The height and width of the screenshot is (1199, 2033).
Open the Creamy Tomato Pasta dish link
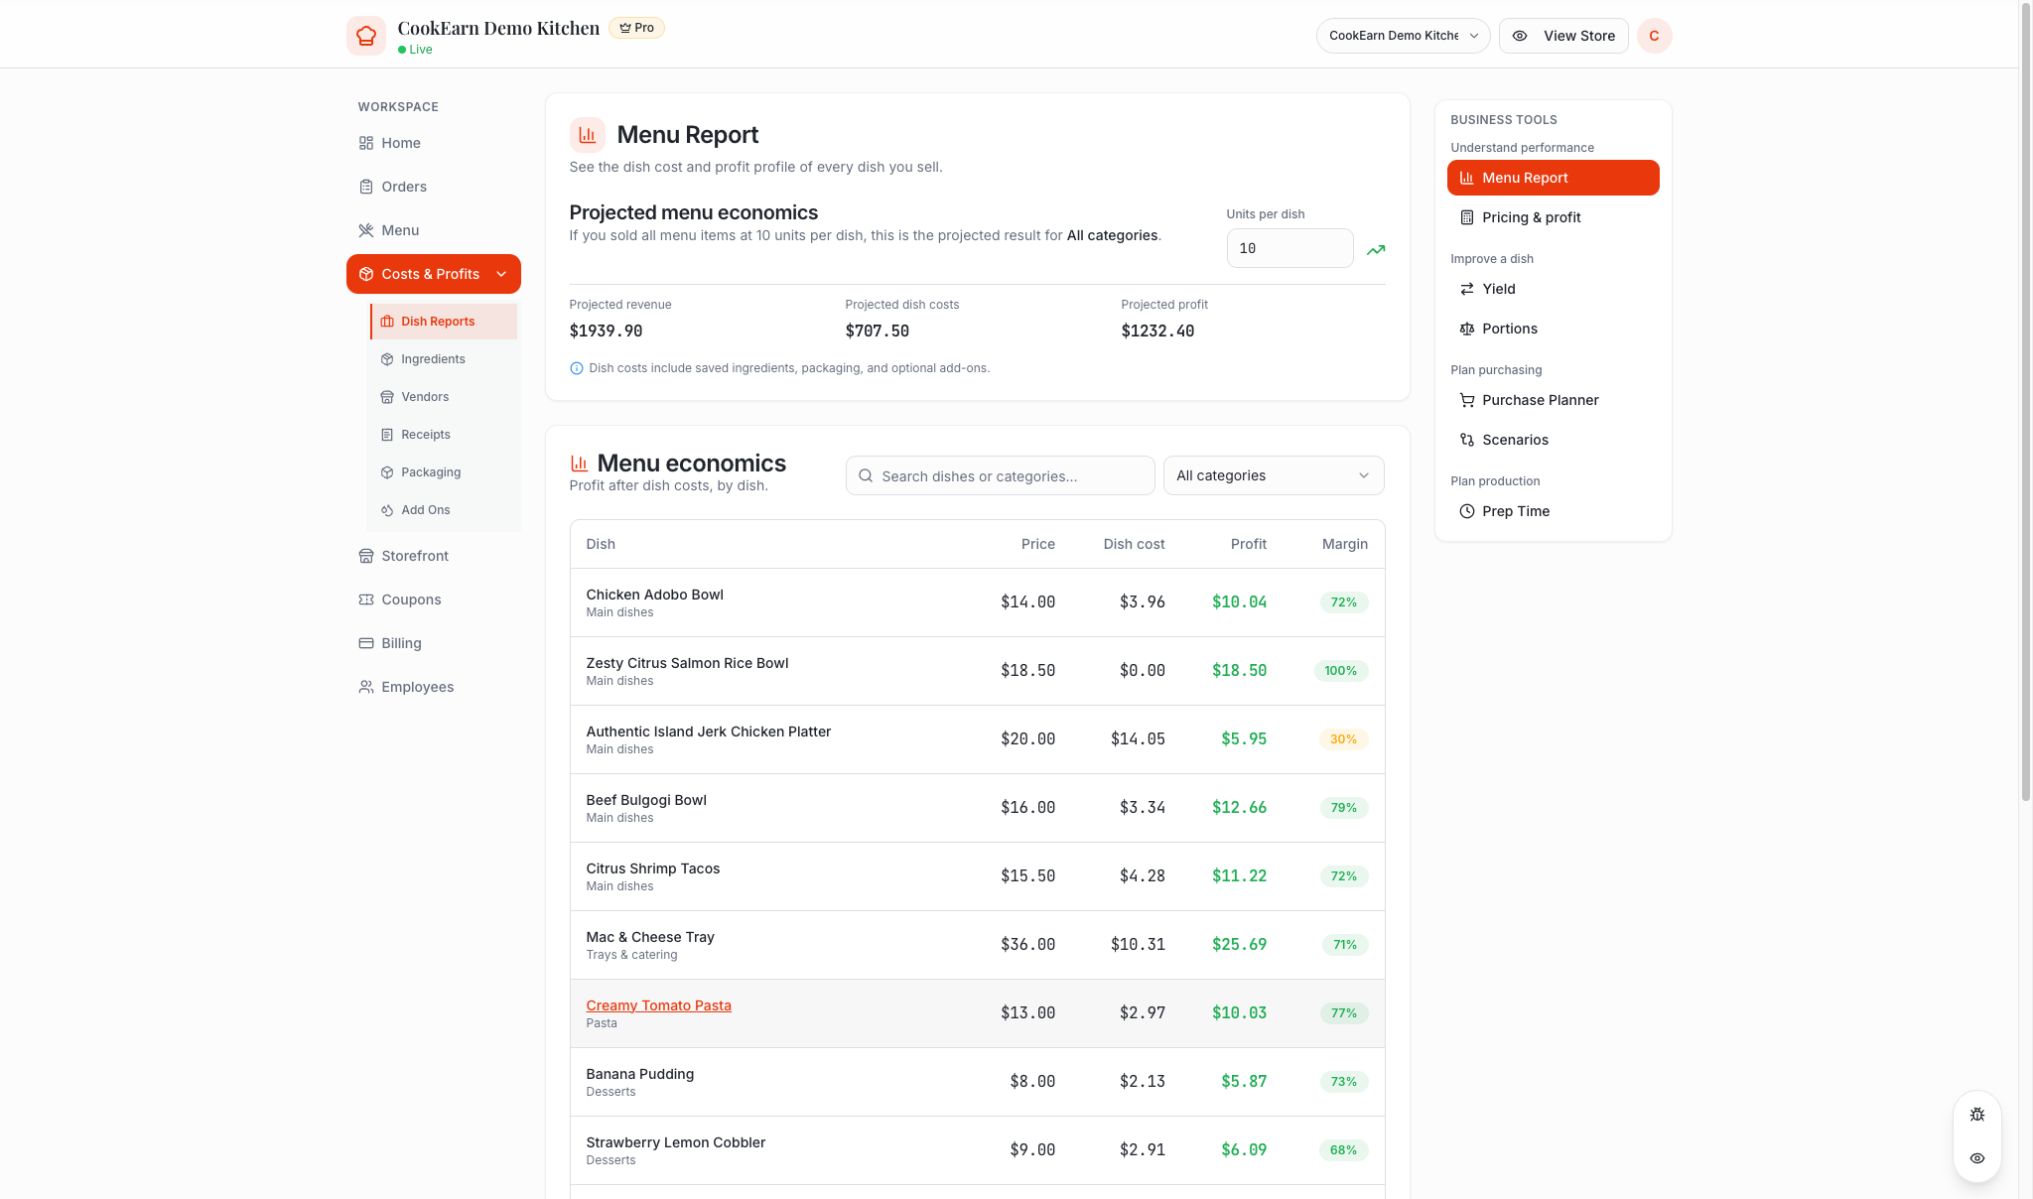point(658,1006)
